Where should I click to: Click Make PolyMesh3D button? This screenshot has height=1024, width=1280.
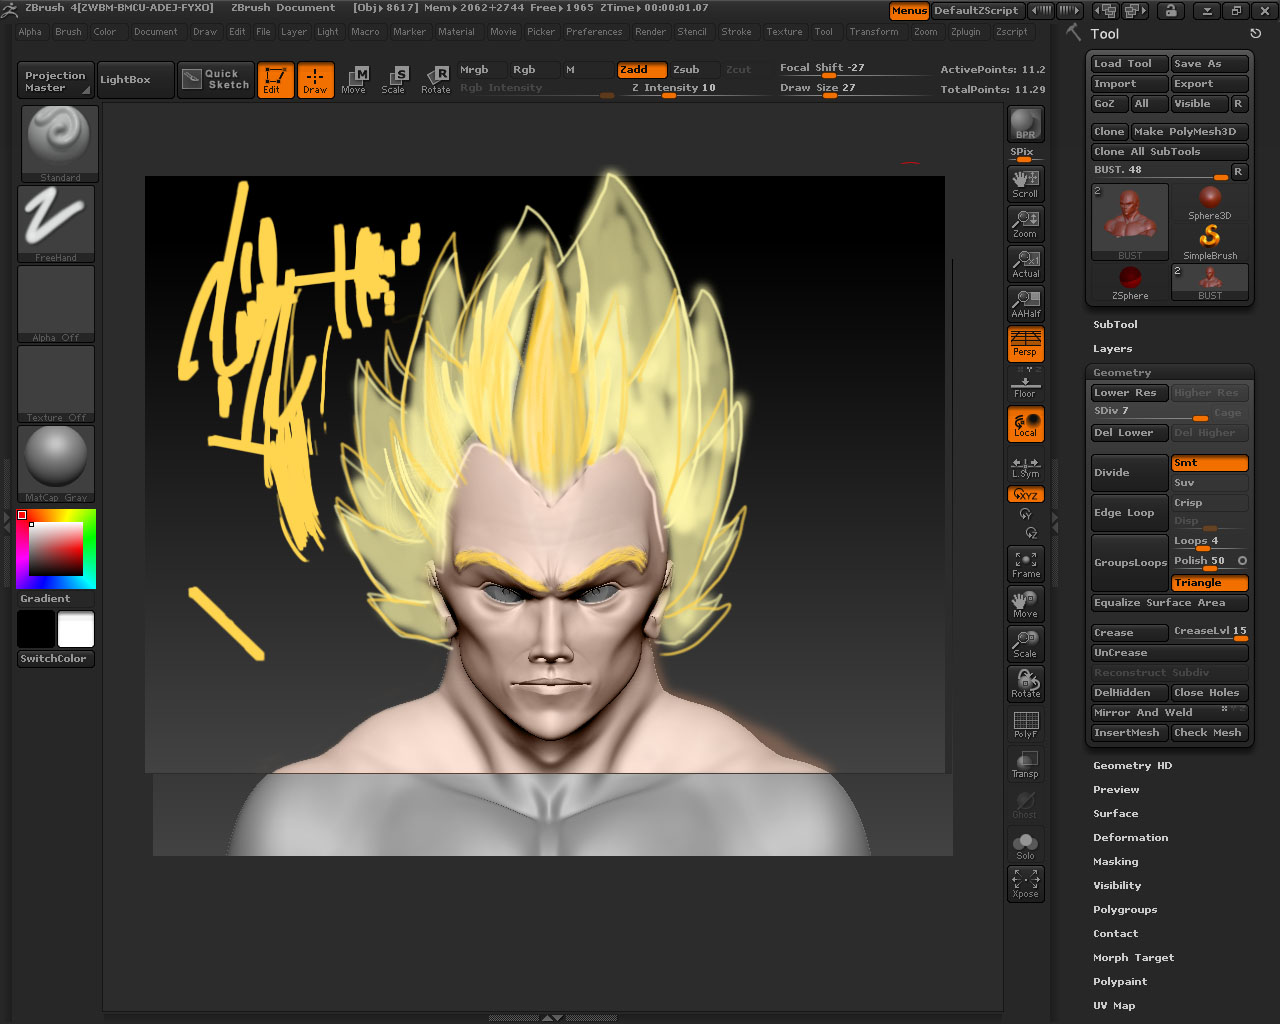1190,132
